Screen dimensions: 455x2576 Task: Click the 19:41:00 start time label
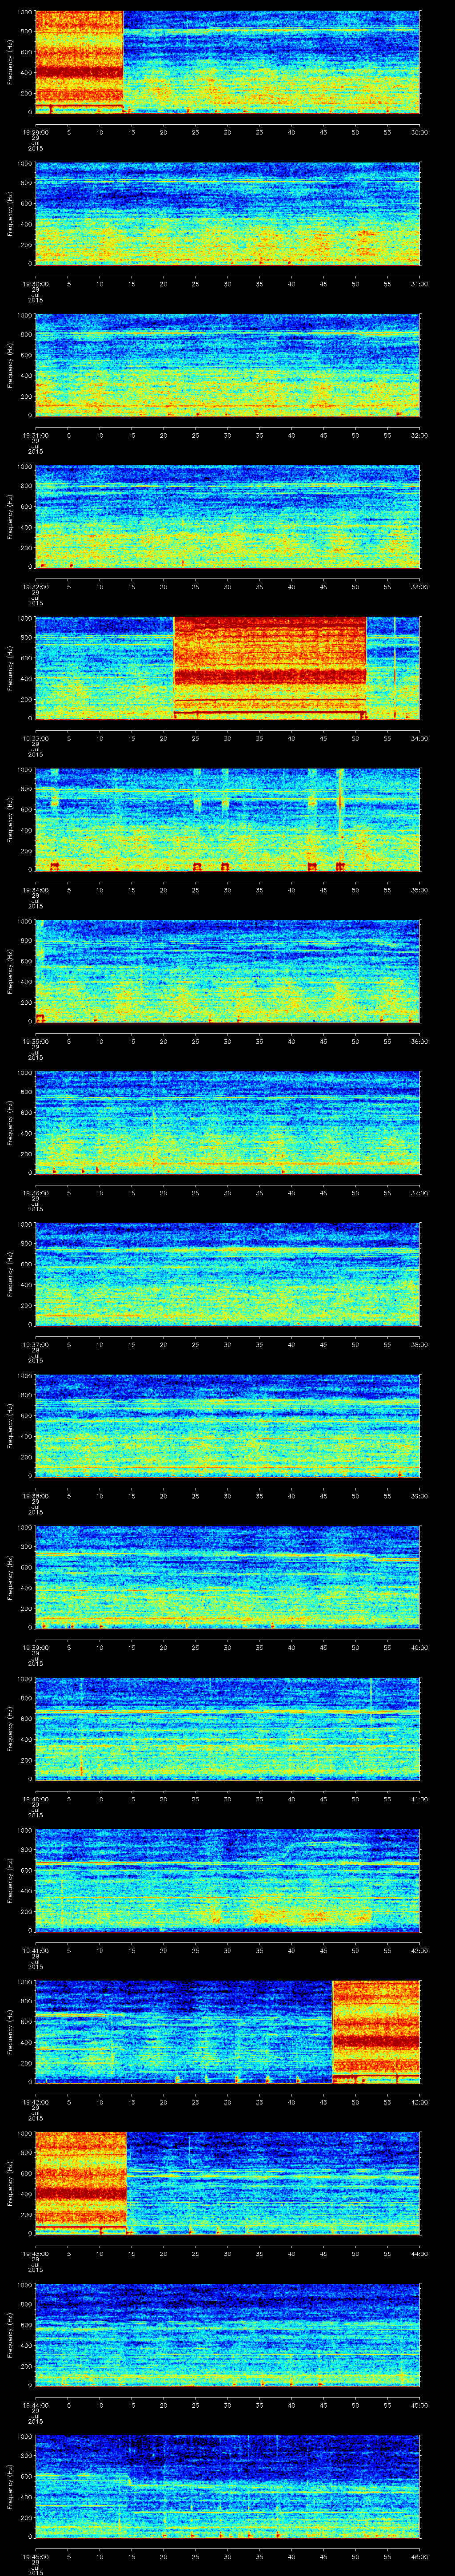tap(35, 1950)
